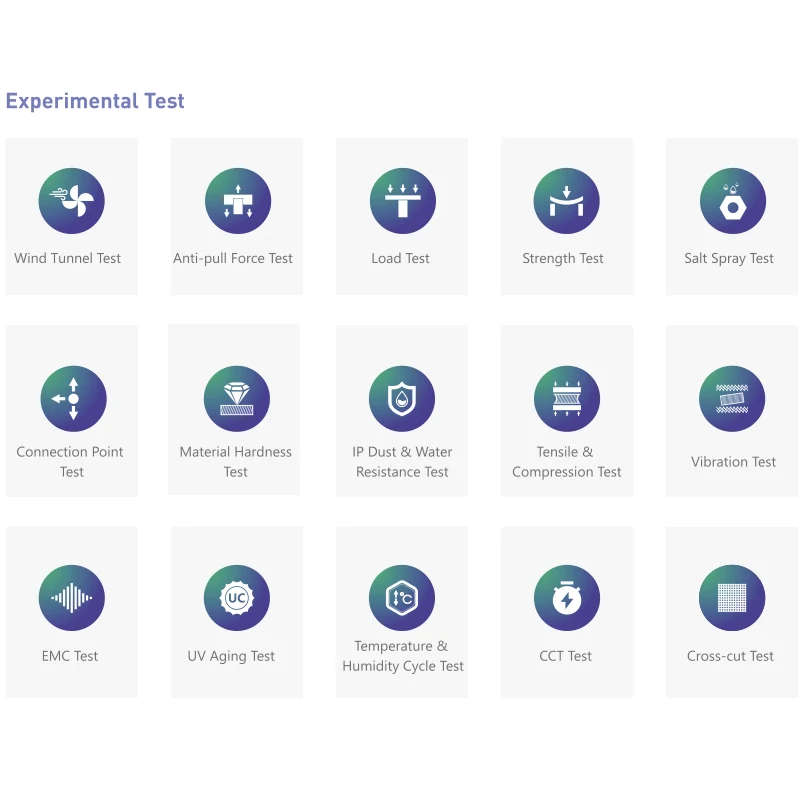
Task: Click the EMC Test waveform icon
Action: pos(72,598)
